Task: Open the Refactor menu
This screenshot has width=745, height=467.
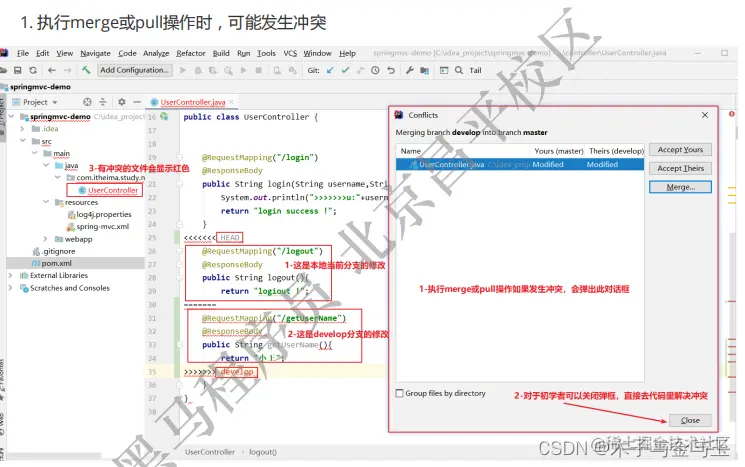Action: pos(191,53)
